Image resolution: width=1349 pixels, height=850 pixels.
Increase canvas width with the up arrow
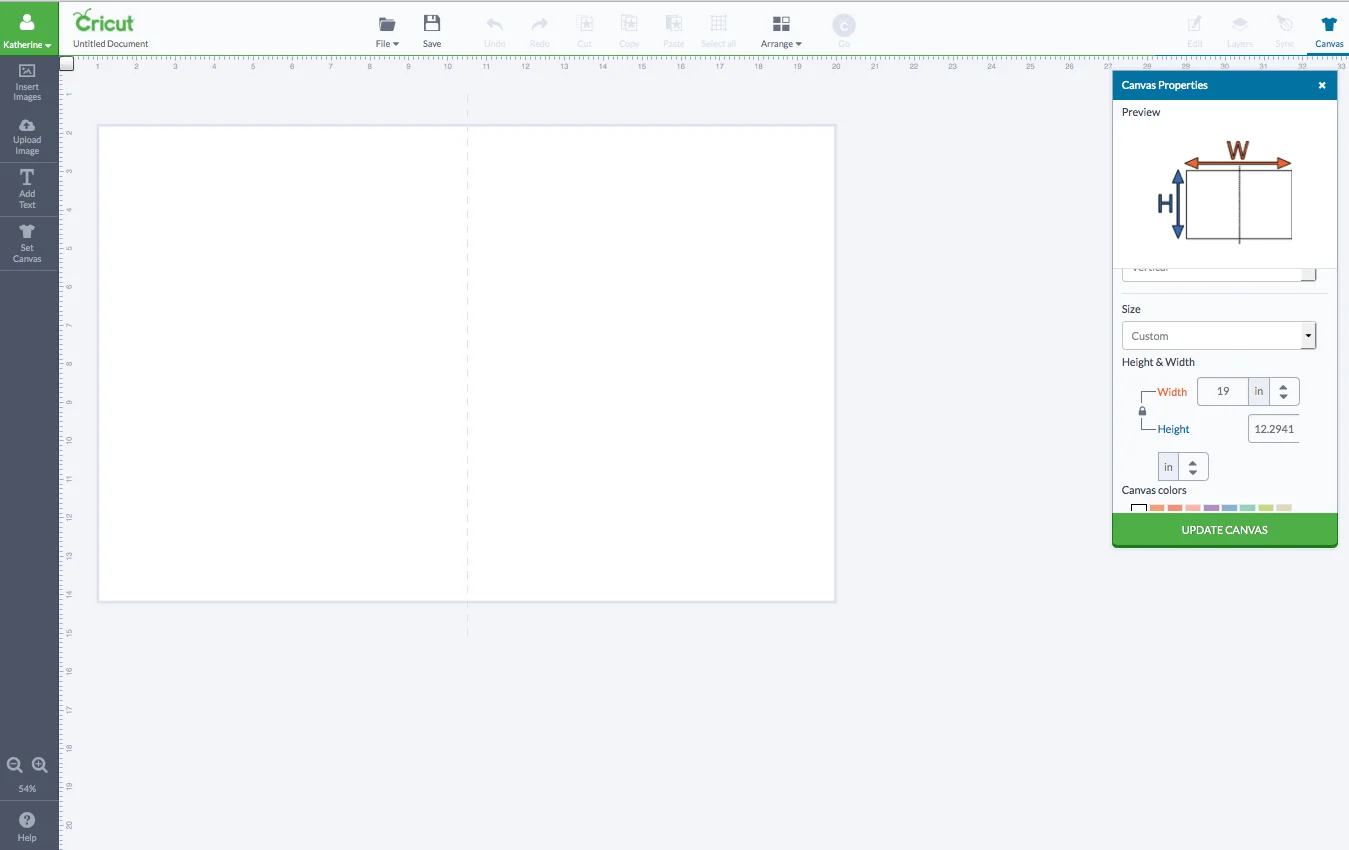(x=1284, y=386)
